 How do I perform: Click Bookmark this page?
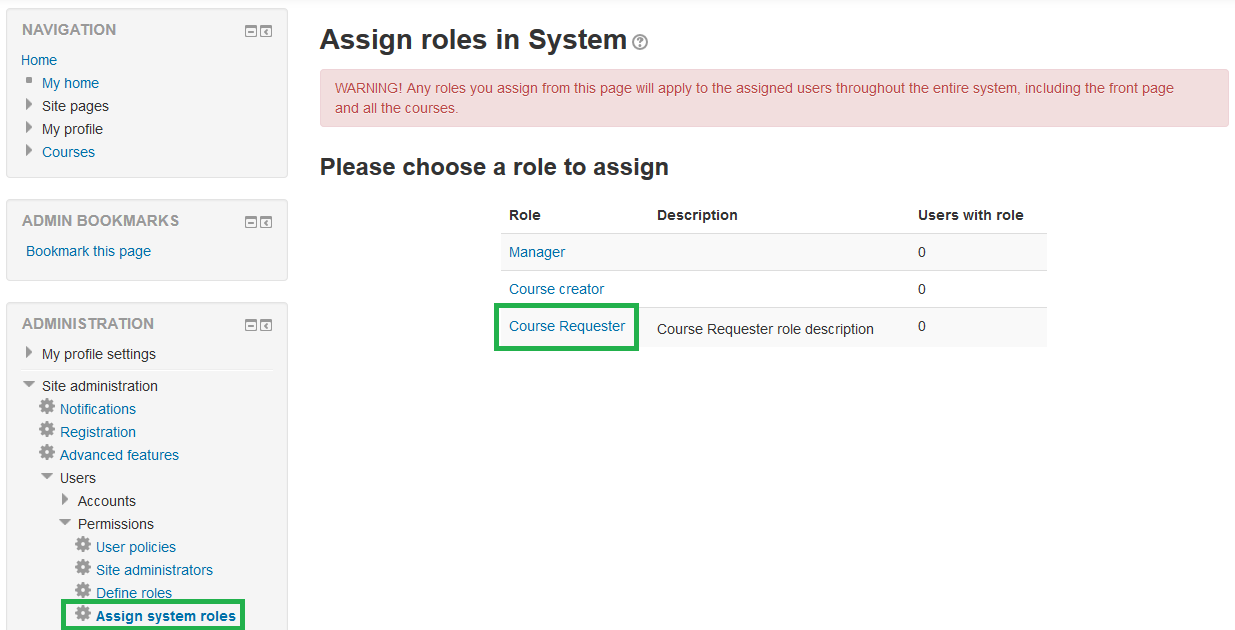pyautogui.click(x=88, y=251)
